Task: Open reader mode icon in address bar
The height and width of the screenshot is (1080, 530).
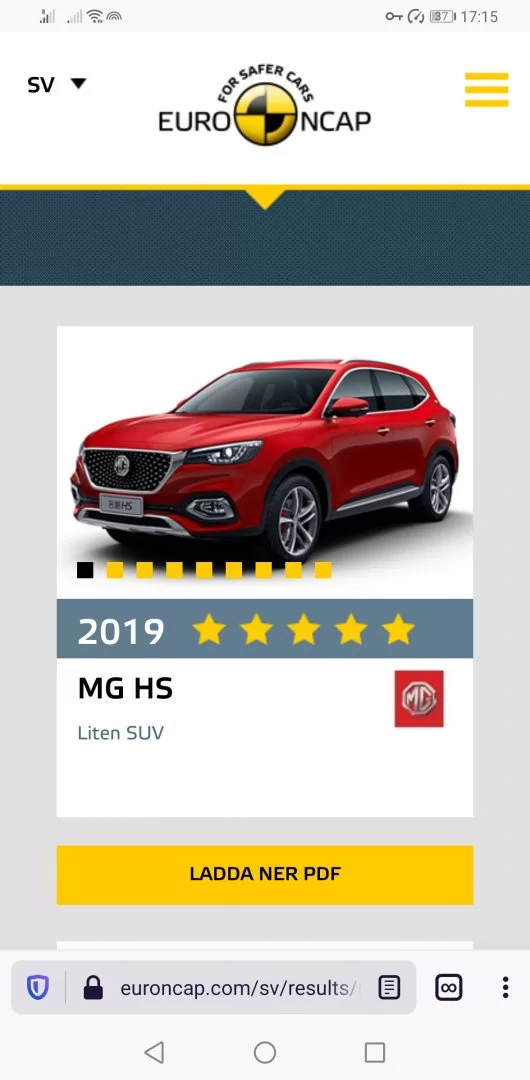Action: pos(389,988)
